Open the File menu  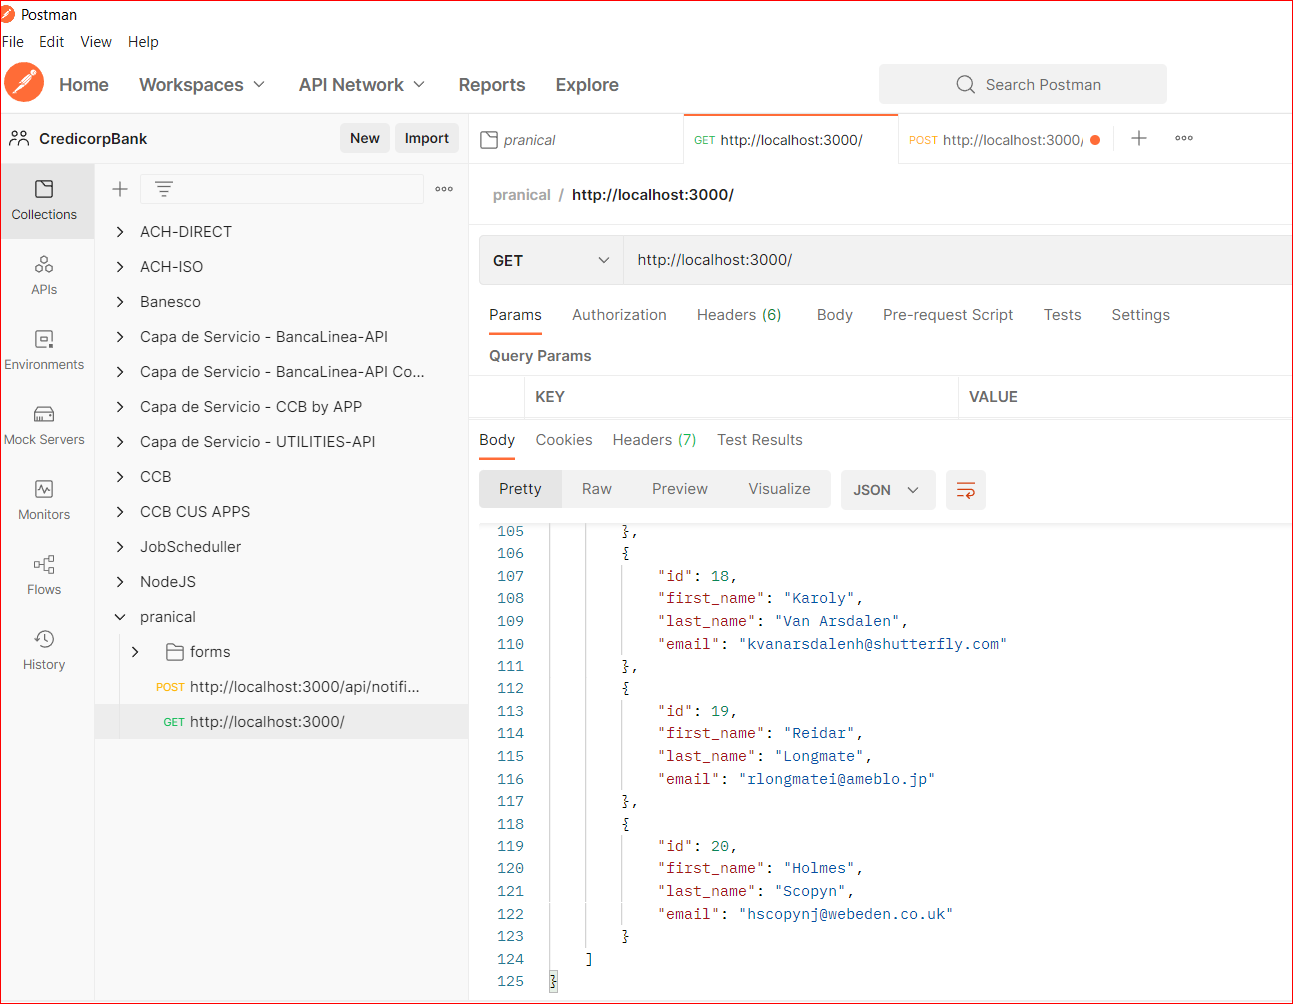coord(13,42)
